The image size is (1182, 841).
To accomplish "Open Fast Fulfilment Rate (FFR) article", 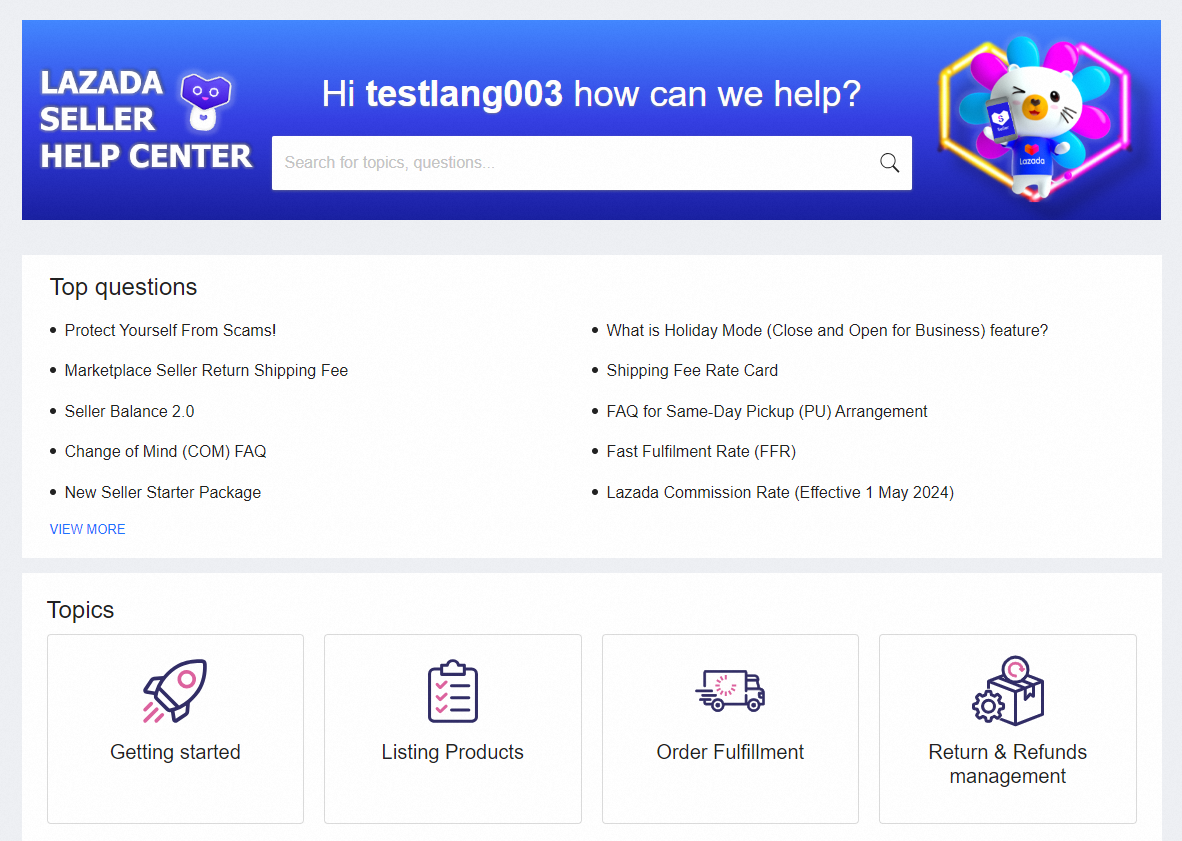I will click(700, 451).
